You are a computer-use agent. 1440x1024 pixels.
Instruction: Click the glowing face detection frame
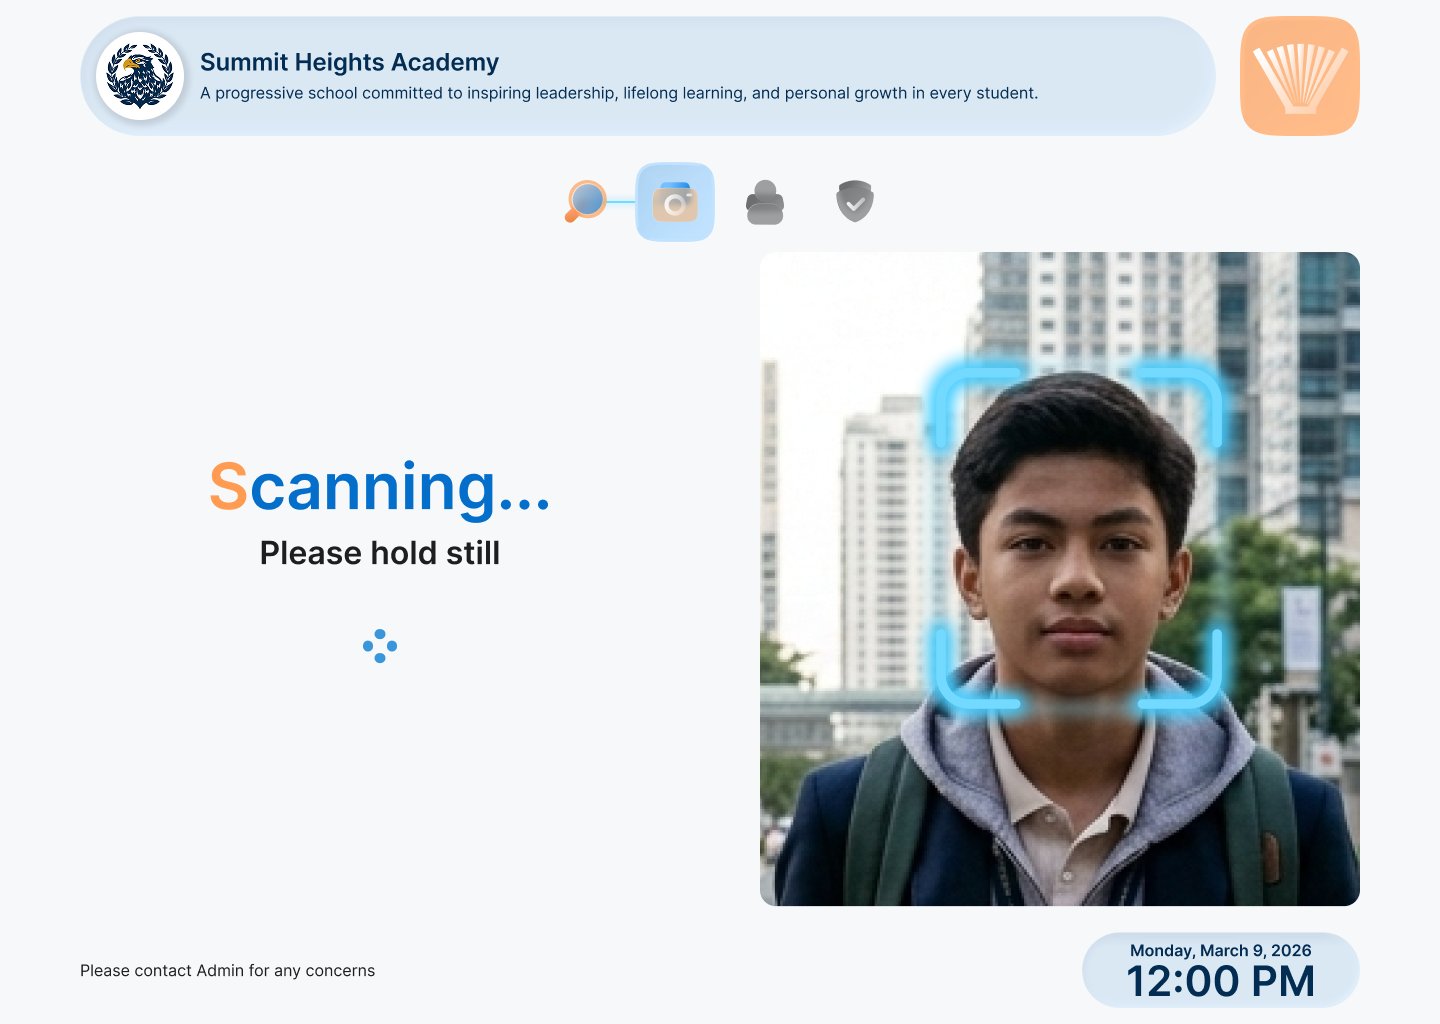(1077, 538)
